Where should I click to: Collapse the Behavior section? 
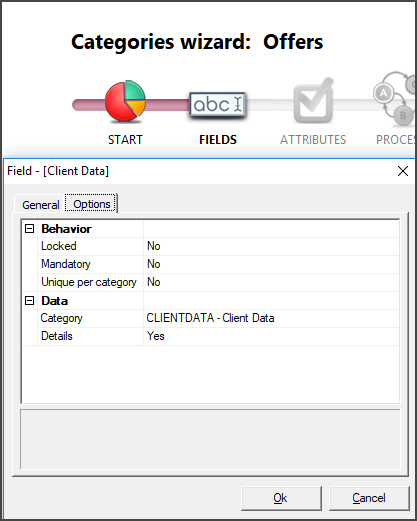(30, 229)
